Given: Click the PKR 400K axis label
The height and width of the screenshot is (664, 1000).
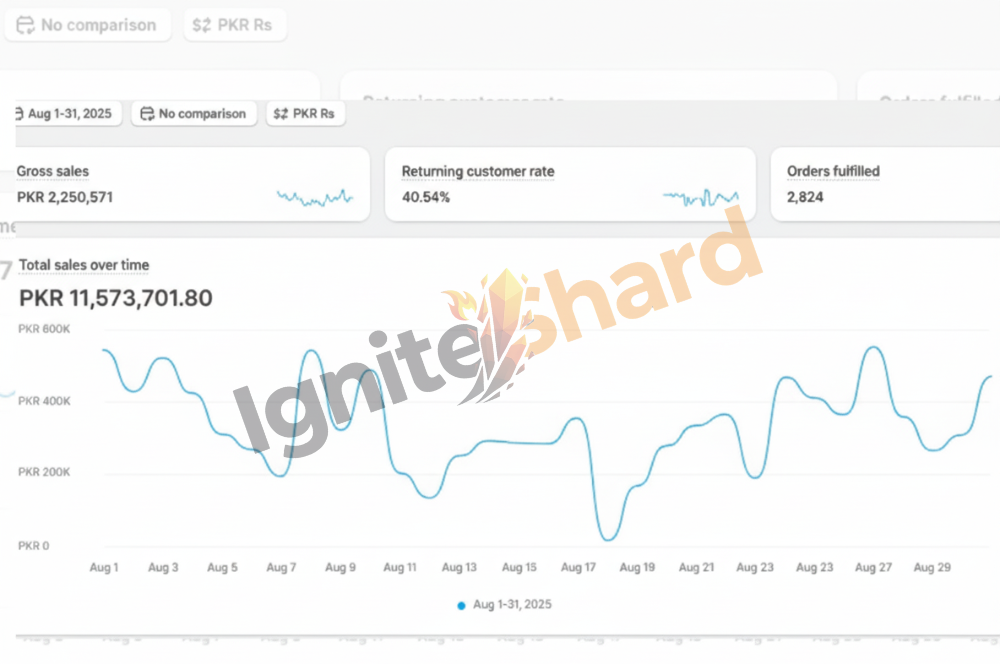Looking at the screenshot, I should click(x=44, y=401).
